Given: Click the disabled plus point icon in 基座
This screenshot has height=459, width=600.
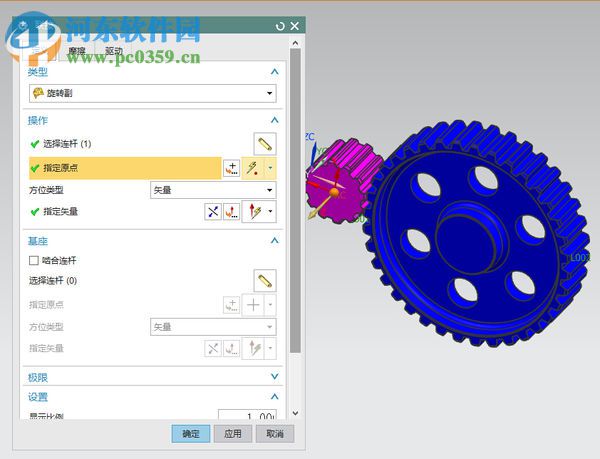Looking at the screenshot, I should point(253,305).
